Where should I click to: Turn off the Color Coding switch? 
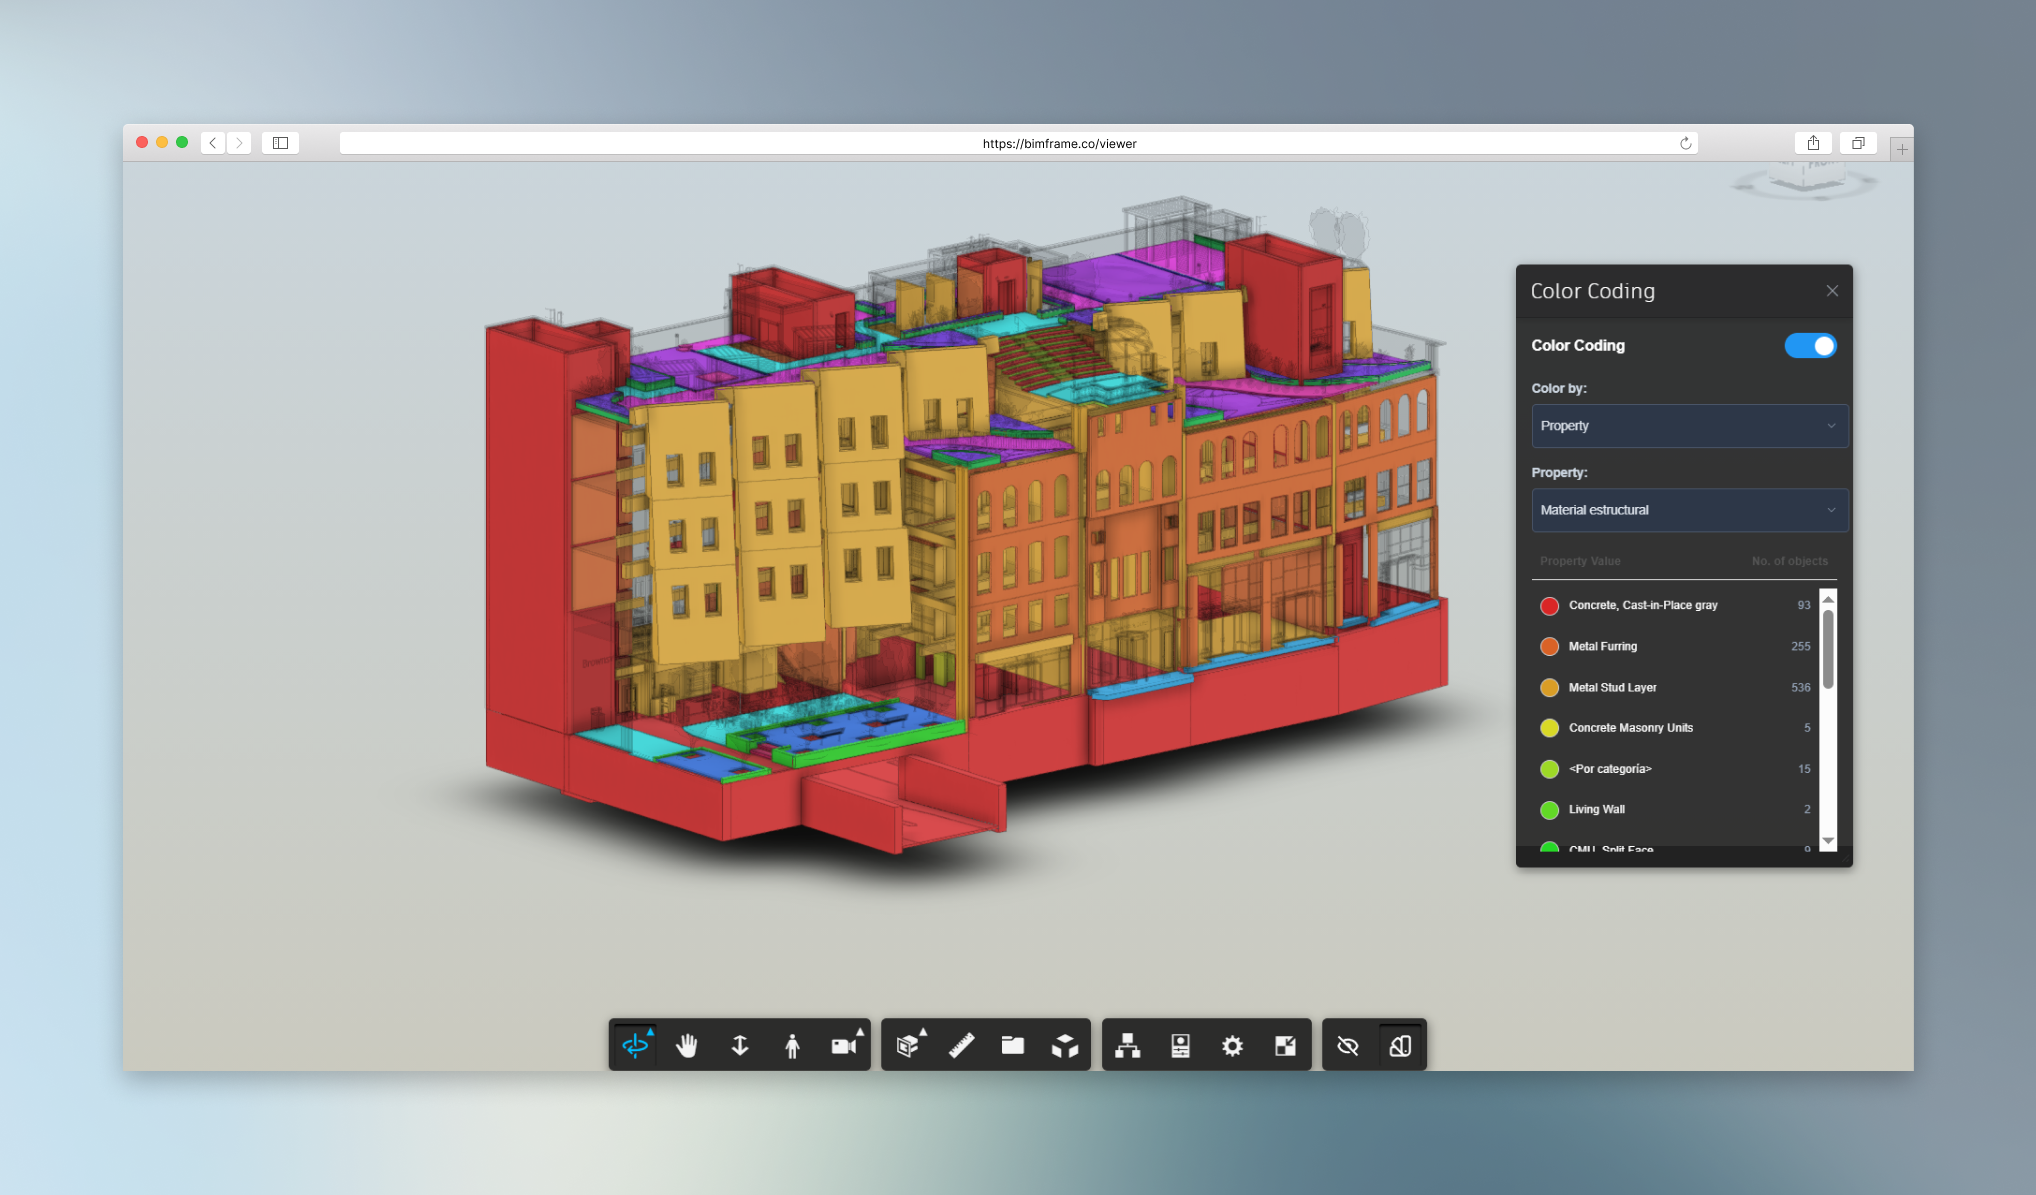1810,345
